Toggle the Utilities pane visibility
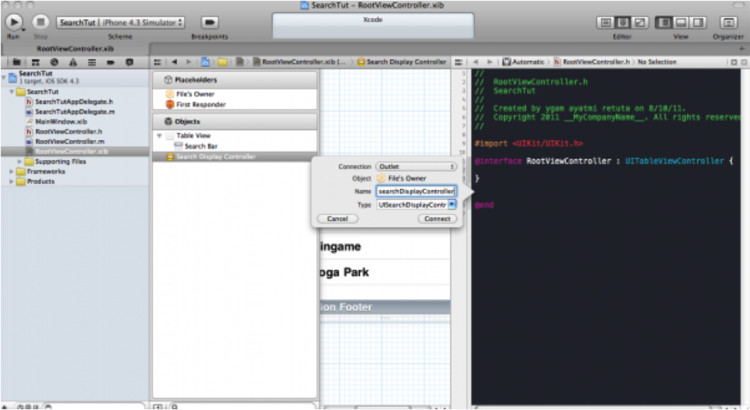The width and height of the screenshot is (750, 410). pyautogui.click(x=695, y=22)
